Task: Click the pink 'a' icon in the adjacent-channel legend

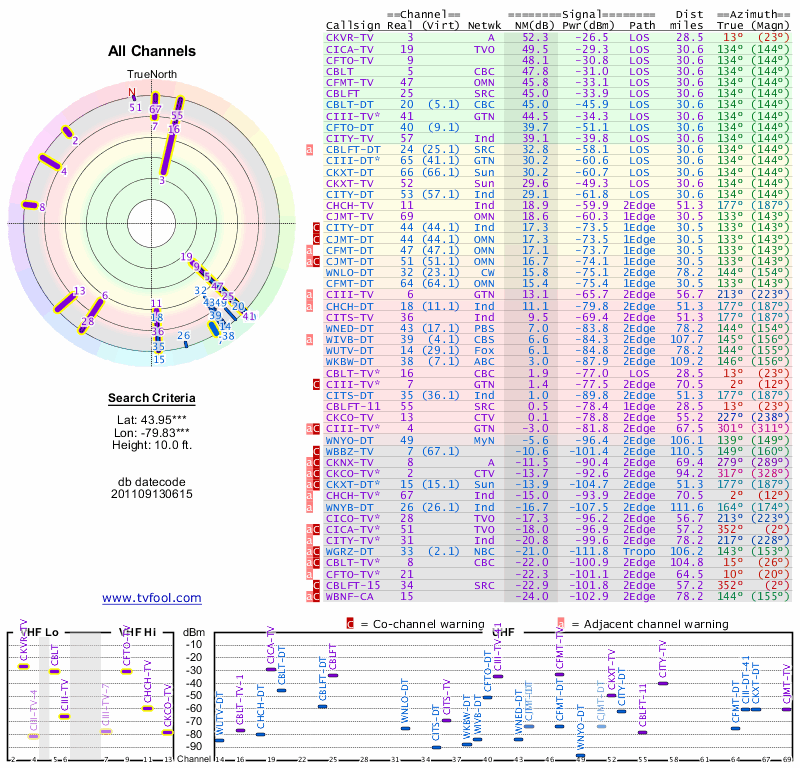Action: click(x=561, y=624)
